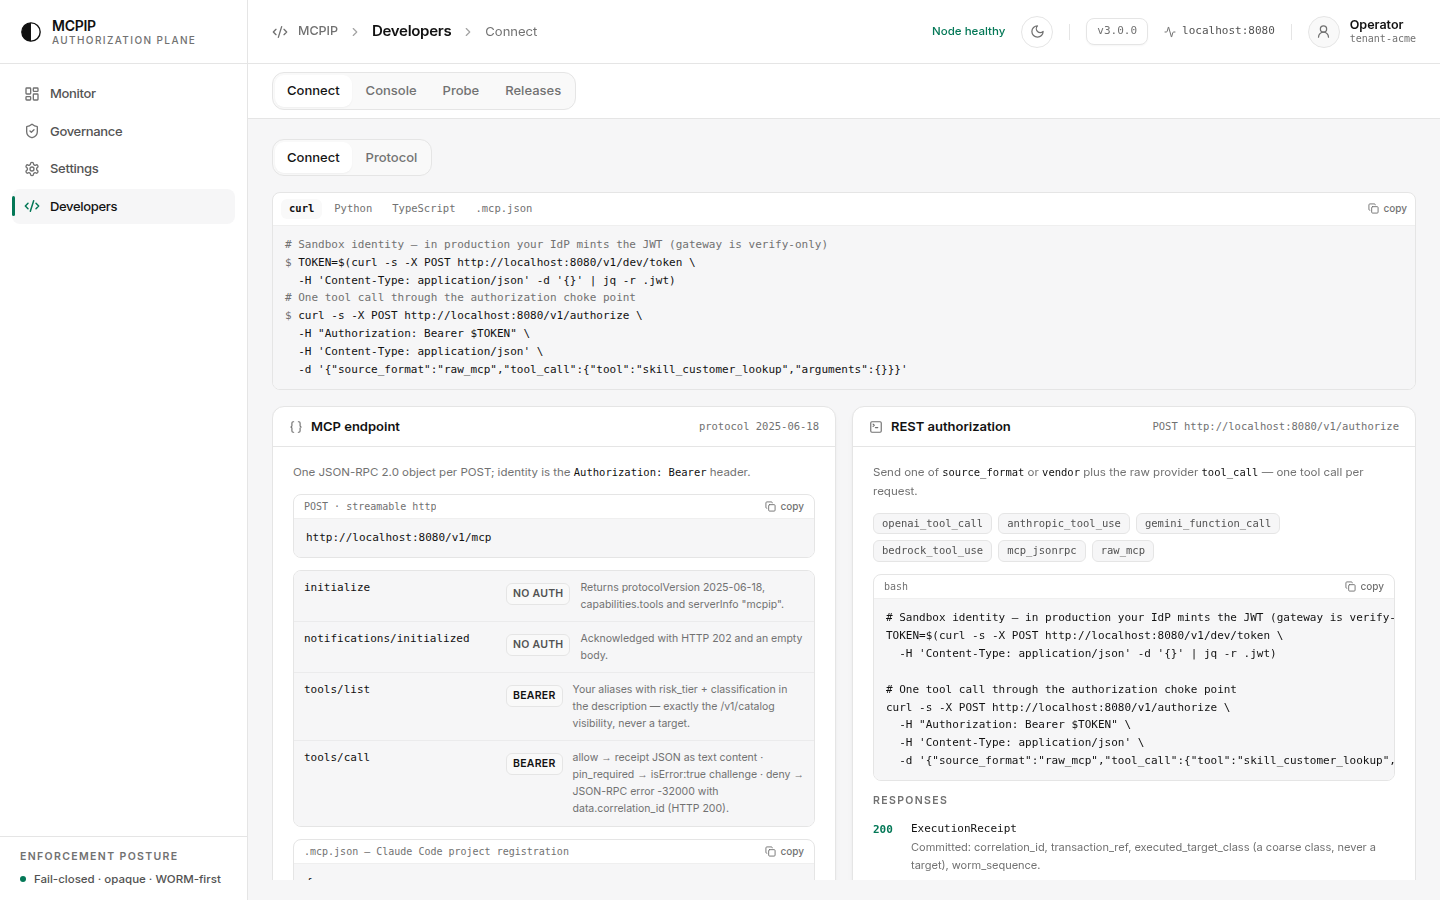This screenshot has width=1440, height=900.
Task: Open Settings in the sidebar
Action: pos(123,169)
